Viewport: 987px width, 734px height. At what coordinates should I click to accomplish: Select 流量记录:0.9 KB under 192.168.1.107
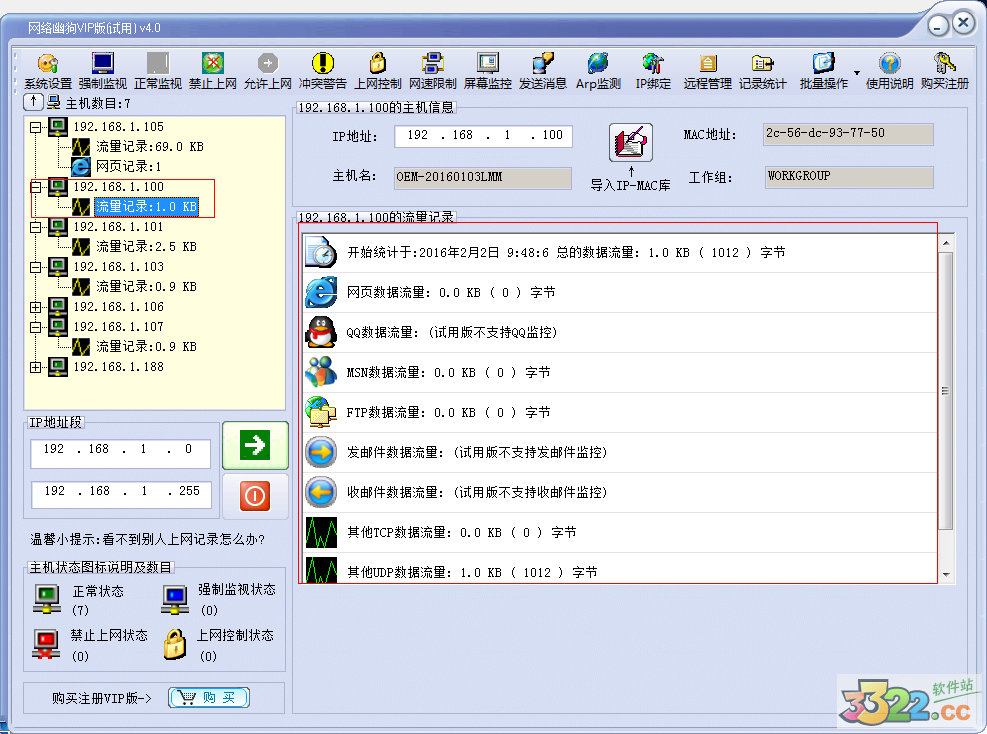click(146, 347)
